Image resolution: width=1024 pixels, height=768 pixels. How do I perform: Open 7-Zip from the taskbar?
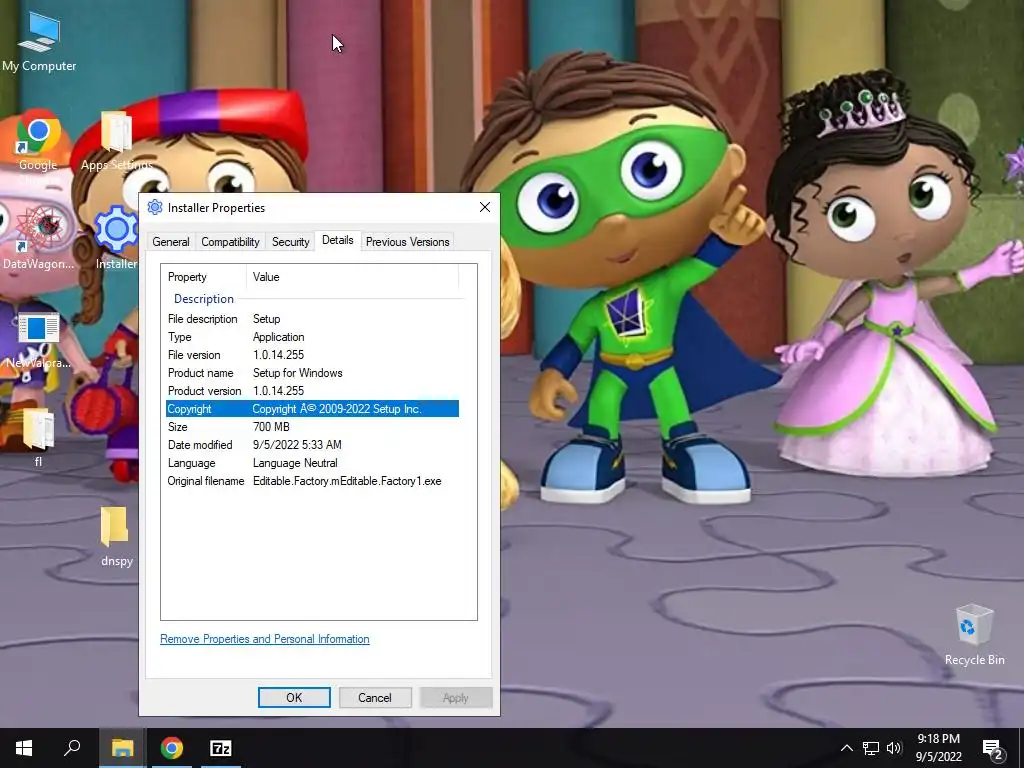coord(221,748)
